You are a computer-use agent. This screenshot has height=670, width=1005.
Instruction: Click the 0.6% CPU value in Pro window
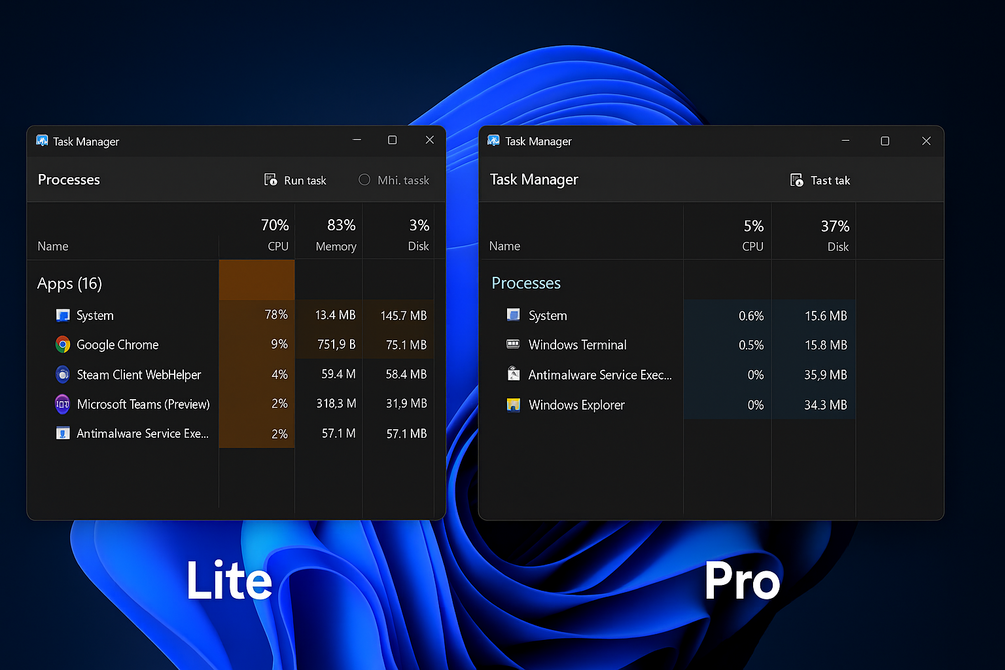[751, 315]
